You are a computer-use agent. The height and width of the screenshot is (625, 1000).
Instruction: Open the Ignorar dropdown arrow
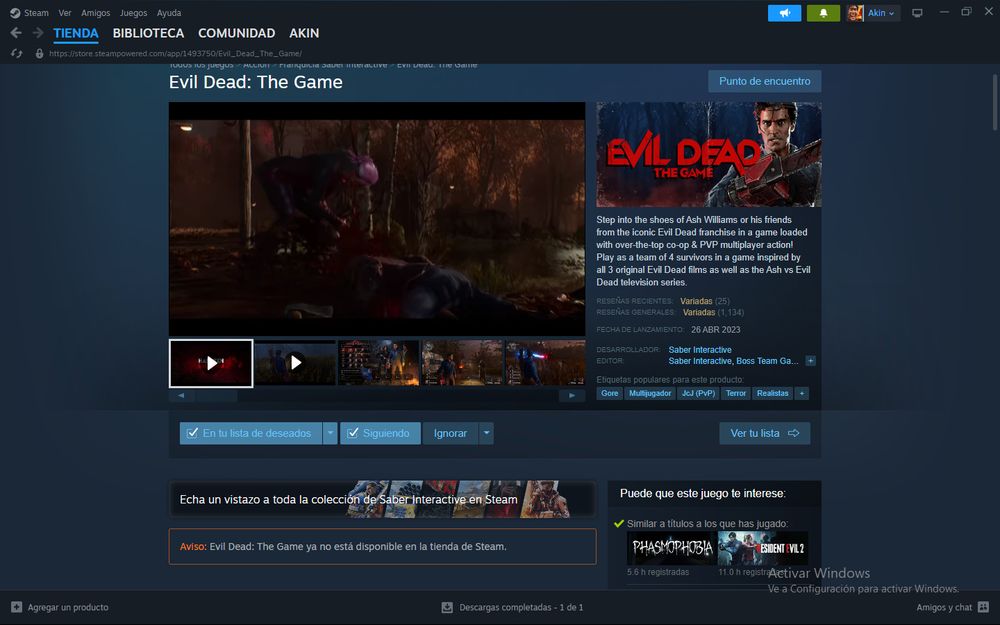coord(486,433)
